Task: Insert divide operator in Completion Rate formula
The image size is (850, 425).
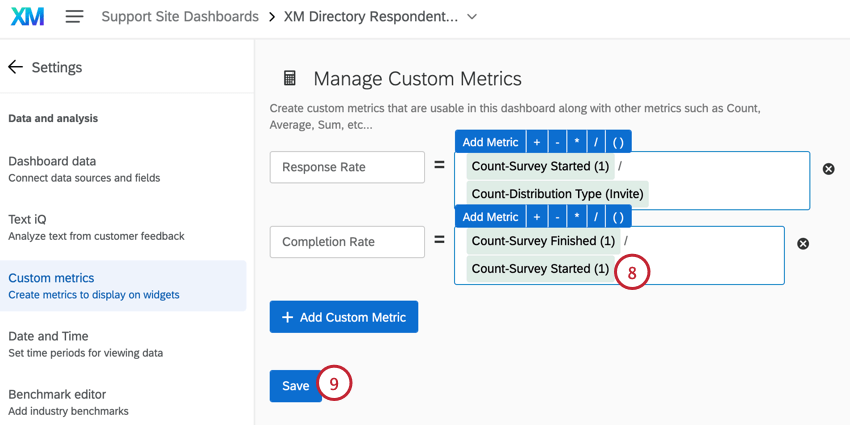Action: click(x=595, y=217)
